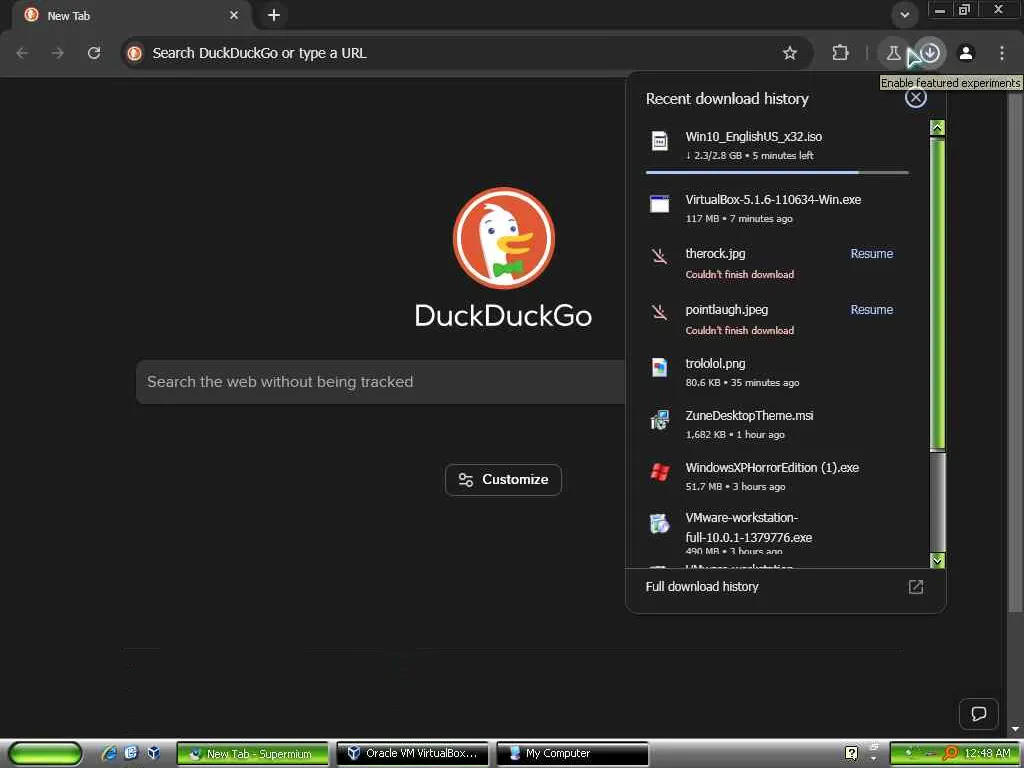Open the browser downloads button
1024x768 pixels.
click(x=930, y=53)
